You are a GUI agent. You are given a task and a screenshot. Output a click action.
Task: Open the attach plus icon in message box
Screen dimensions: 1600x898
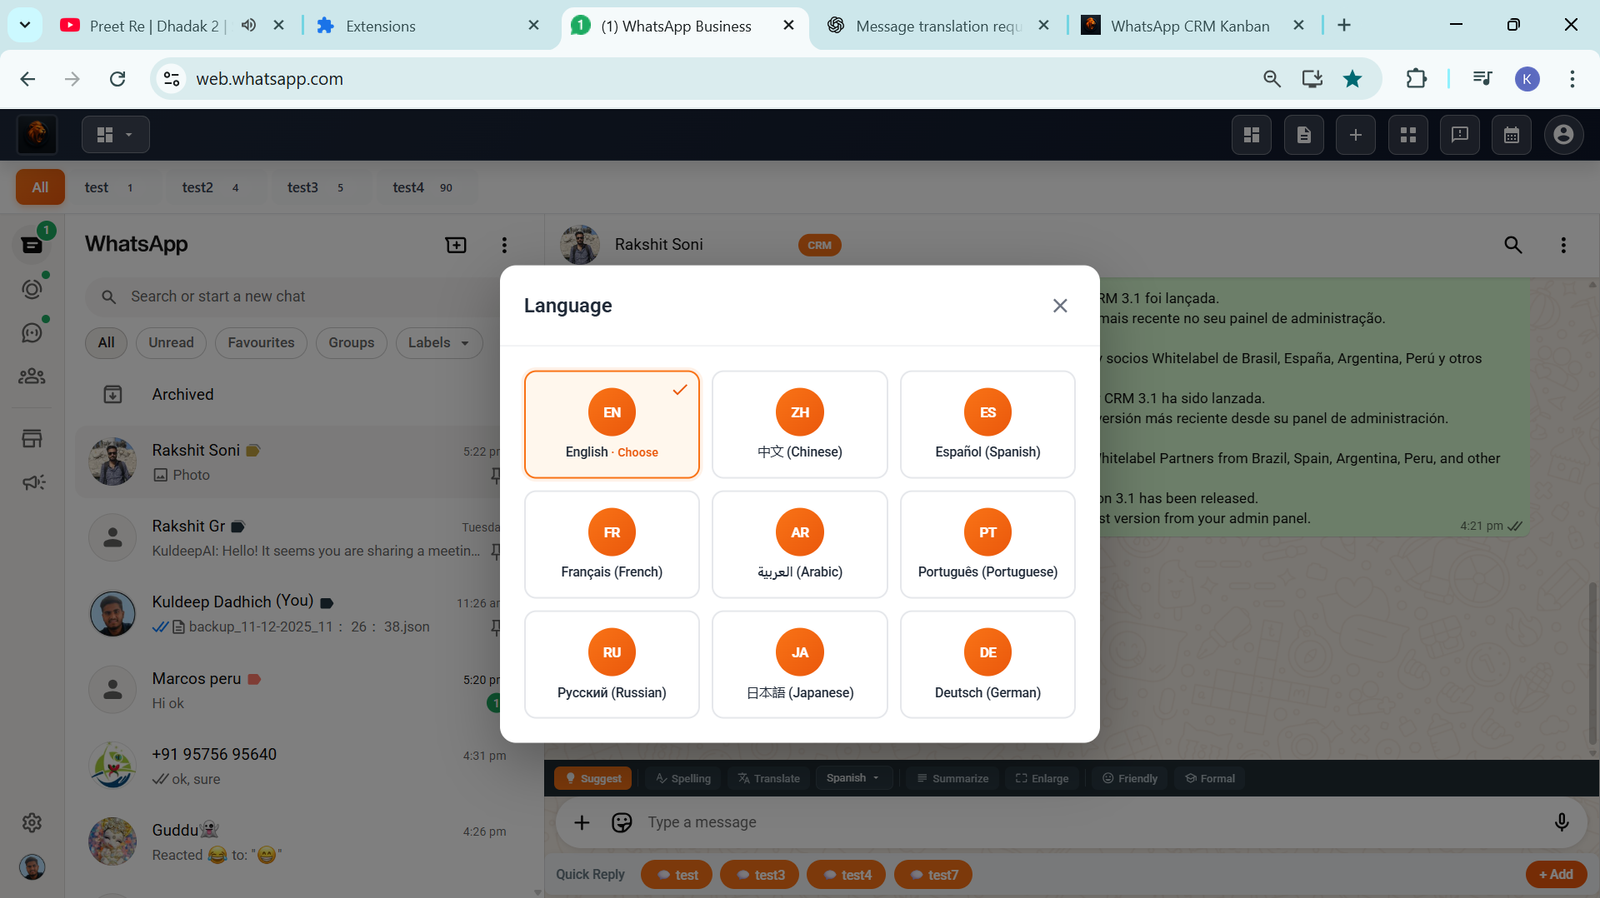(x=582, y=822)
